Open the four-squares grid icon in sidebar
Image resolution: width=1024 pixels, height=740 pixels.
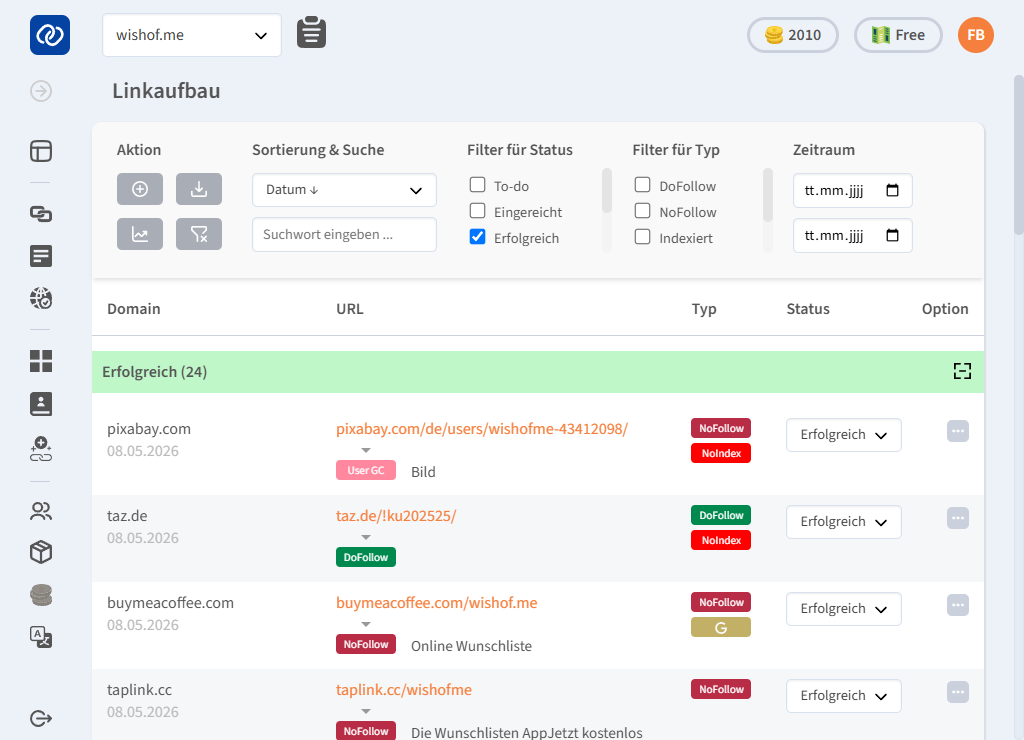[x=41, y=361]
